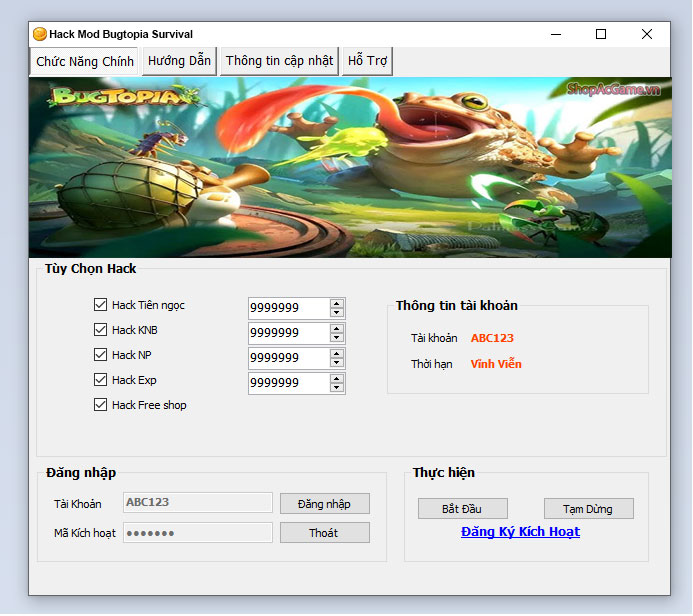
Task: Click the Mã Kích hoạt password field
Action: [x=198, y=533]
